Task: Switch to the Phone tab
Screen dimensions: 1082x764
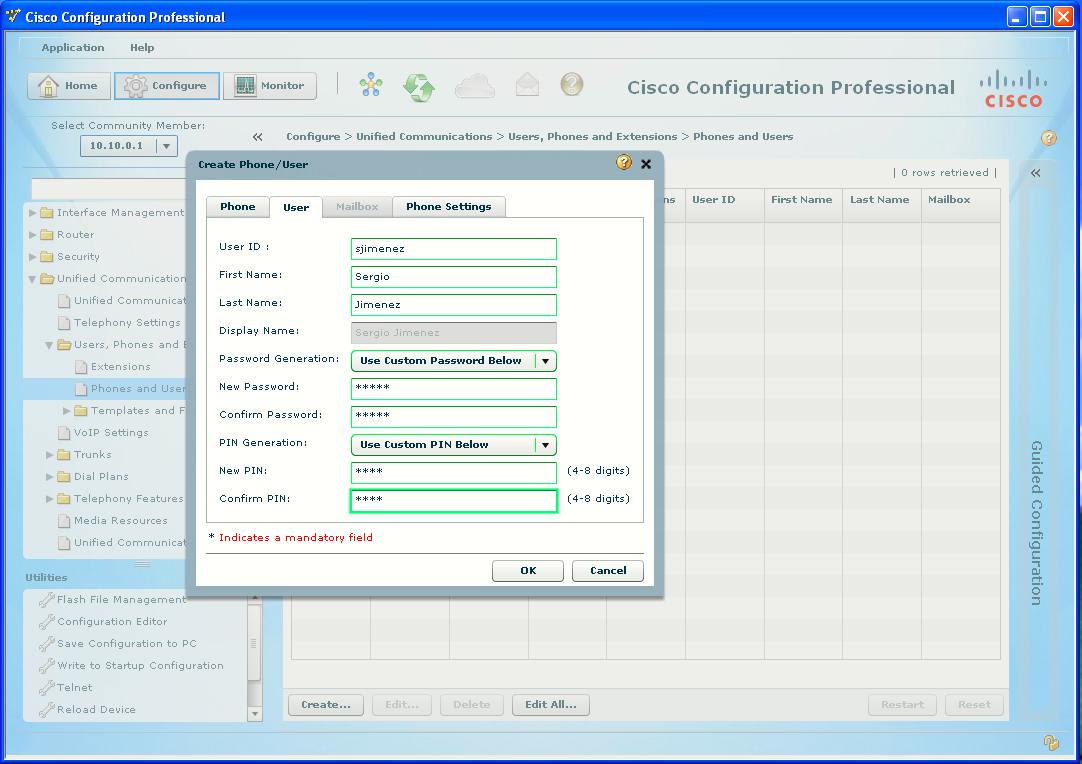Action: pyautogui.click(x=237, y=206)
